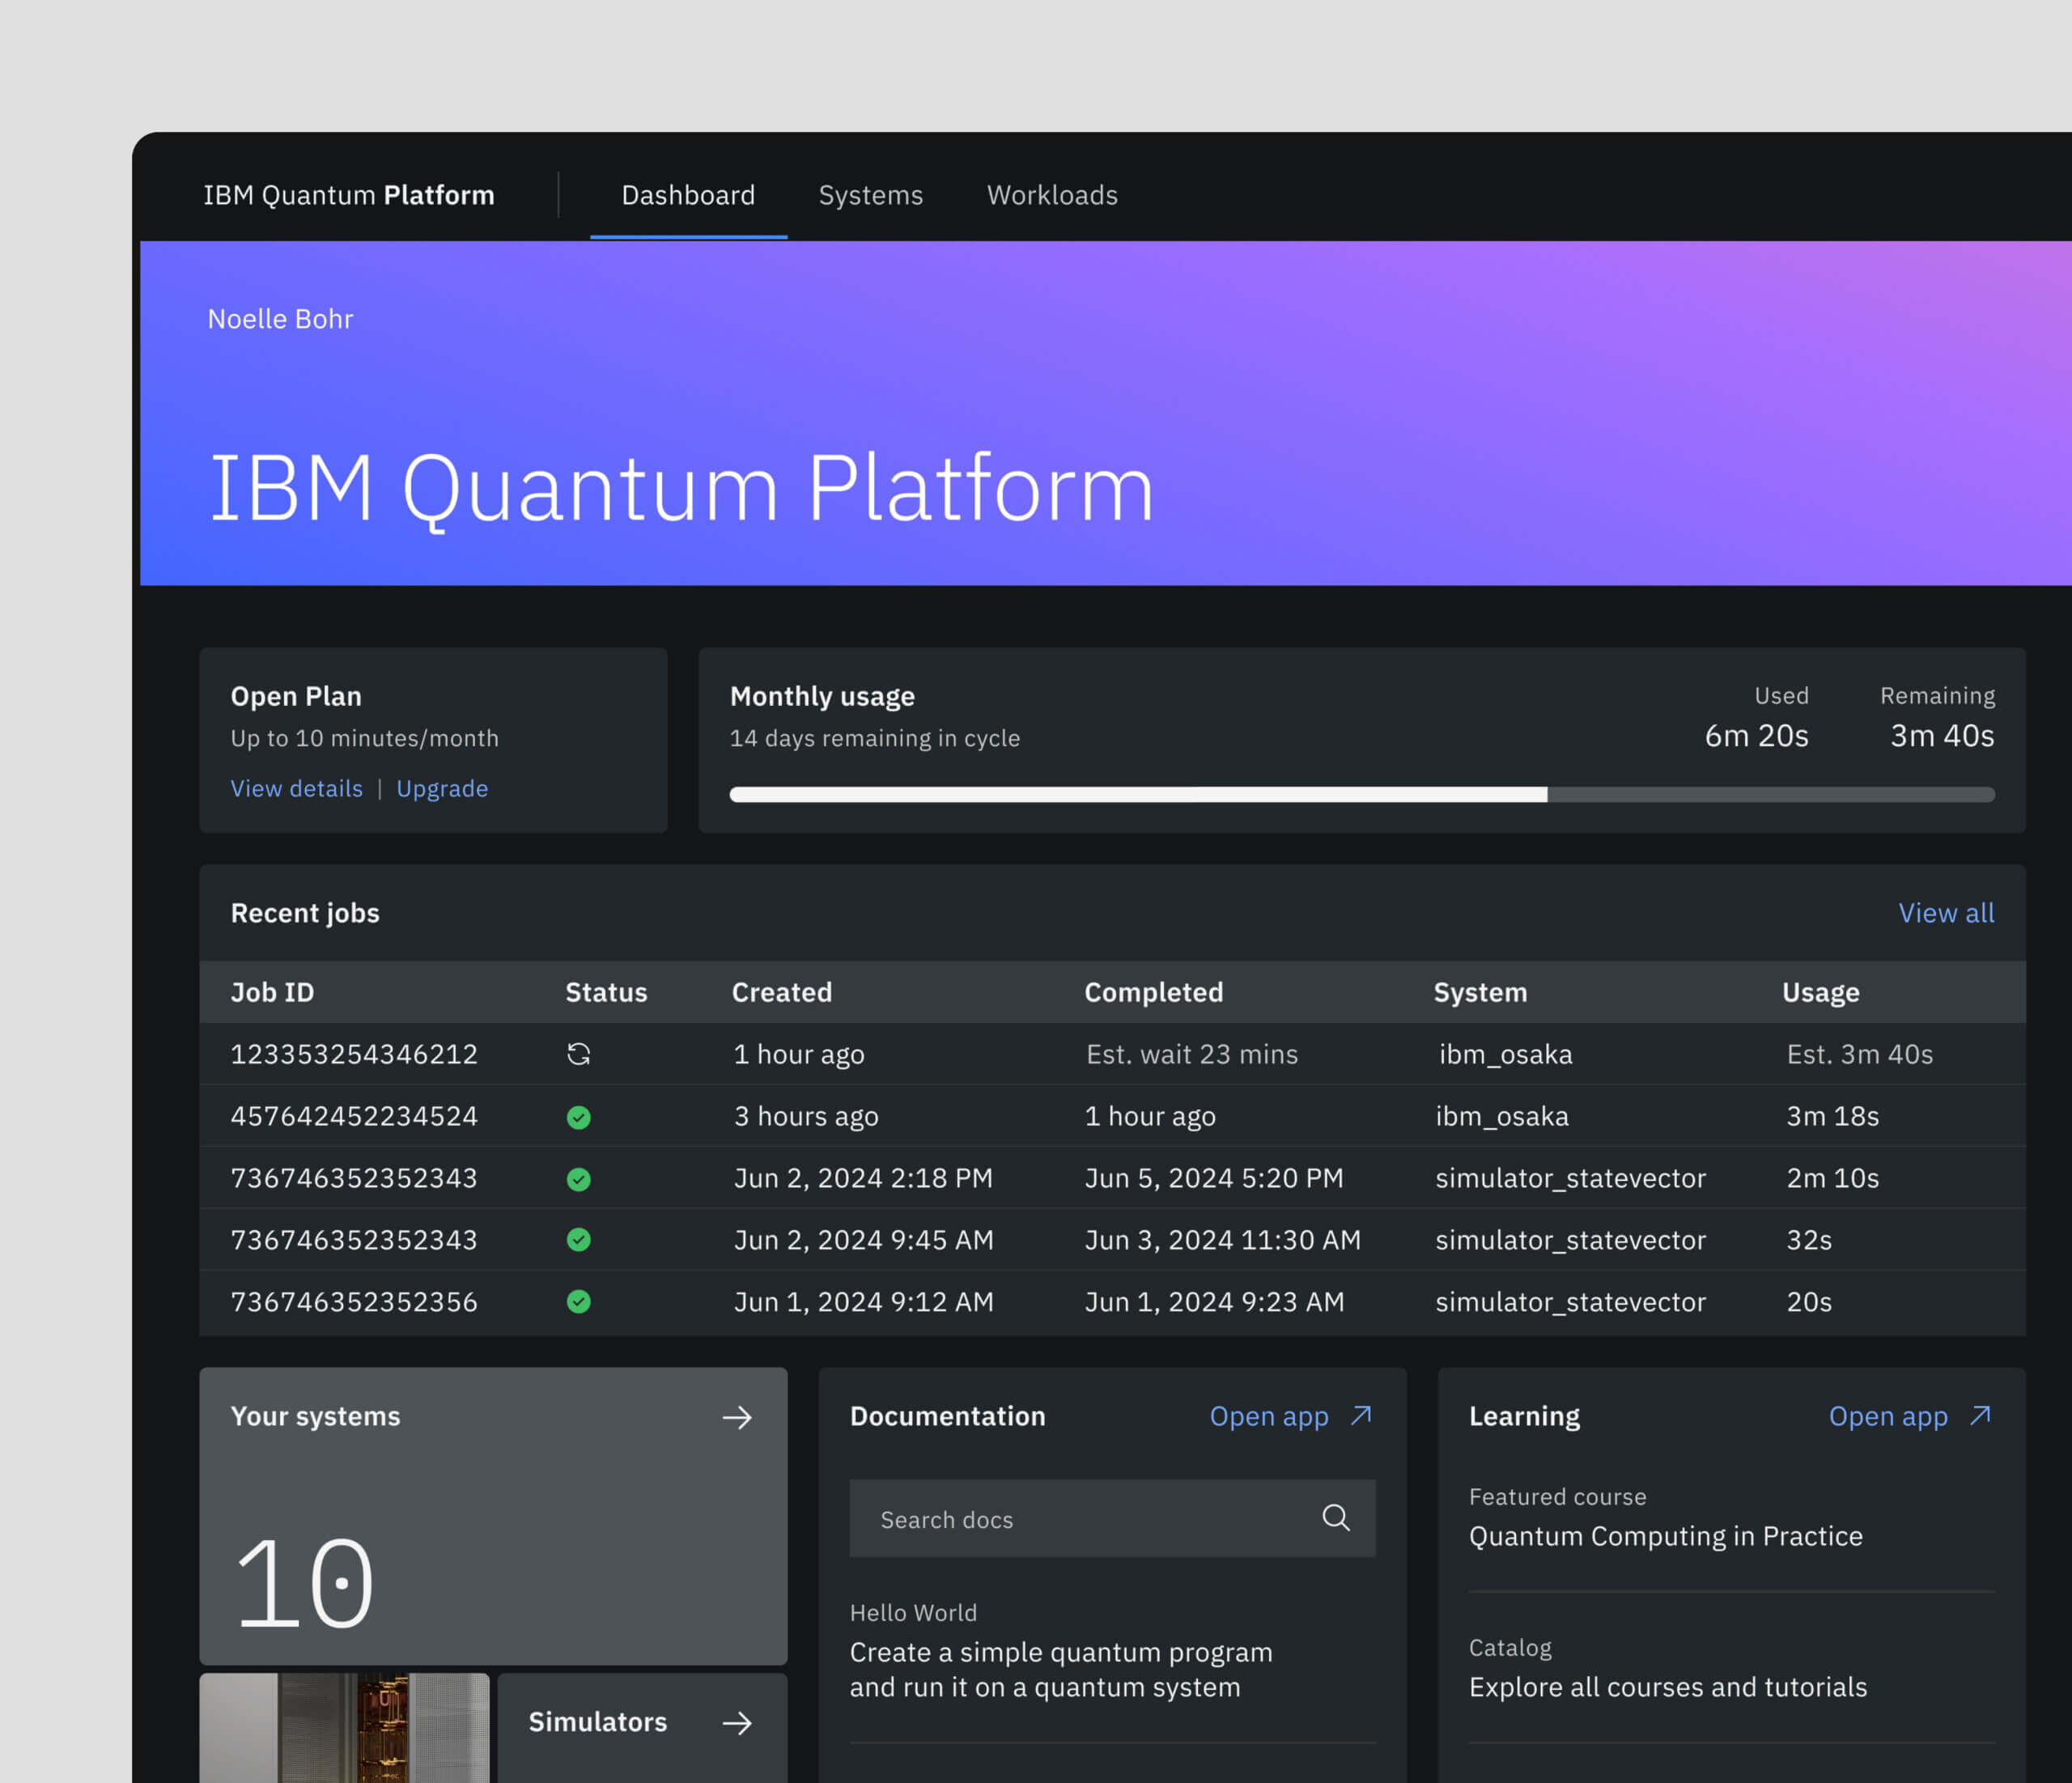This screenshot has height=1783, width=2072.
Task: Click '3m 18s' usage value
Action: click(x=1833, y=1116)
